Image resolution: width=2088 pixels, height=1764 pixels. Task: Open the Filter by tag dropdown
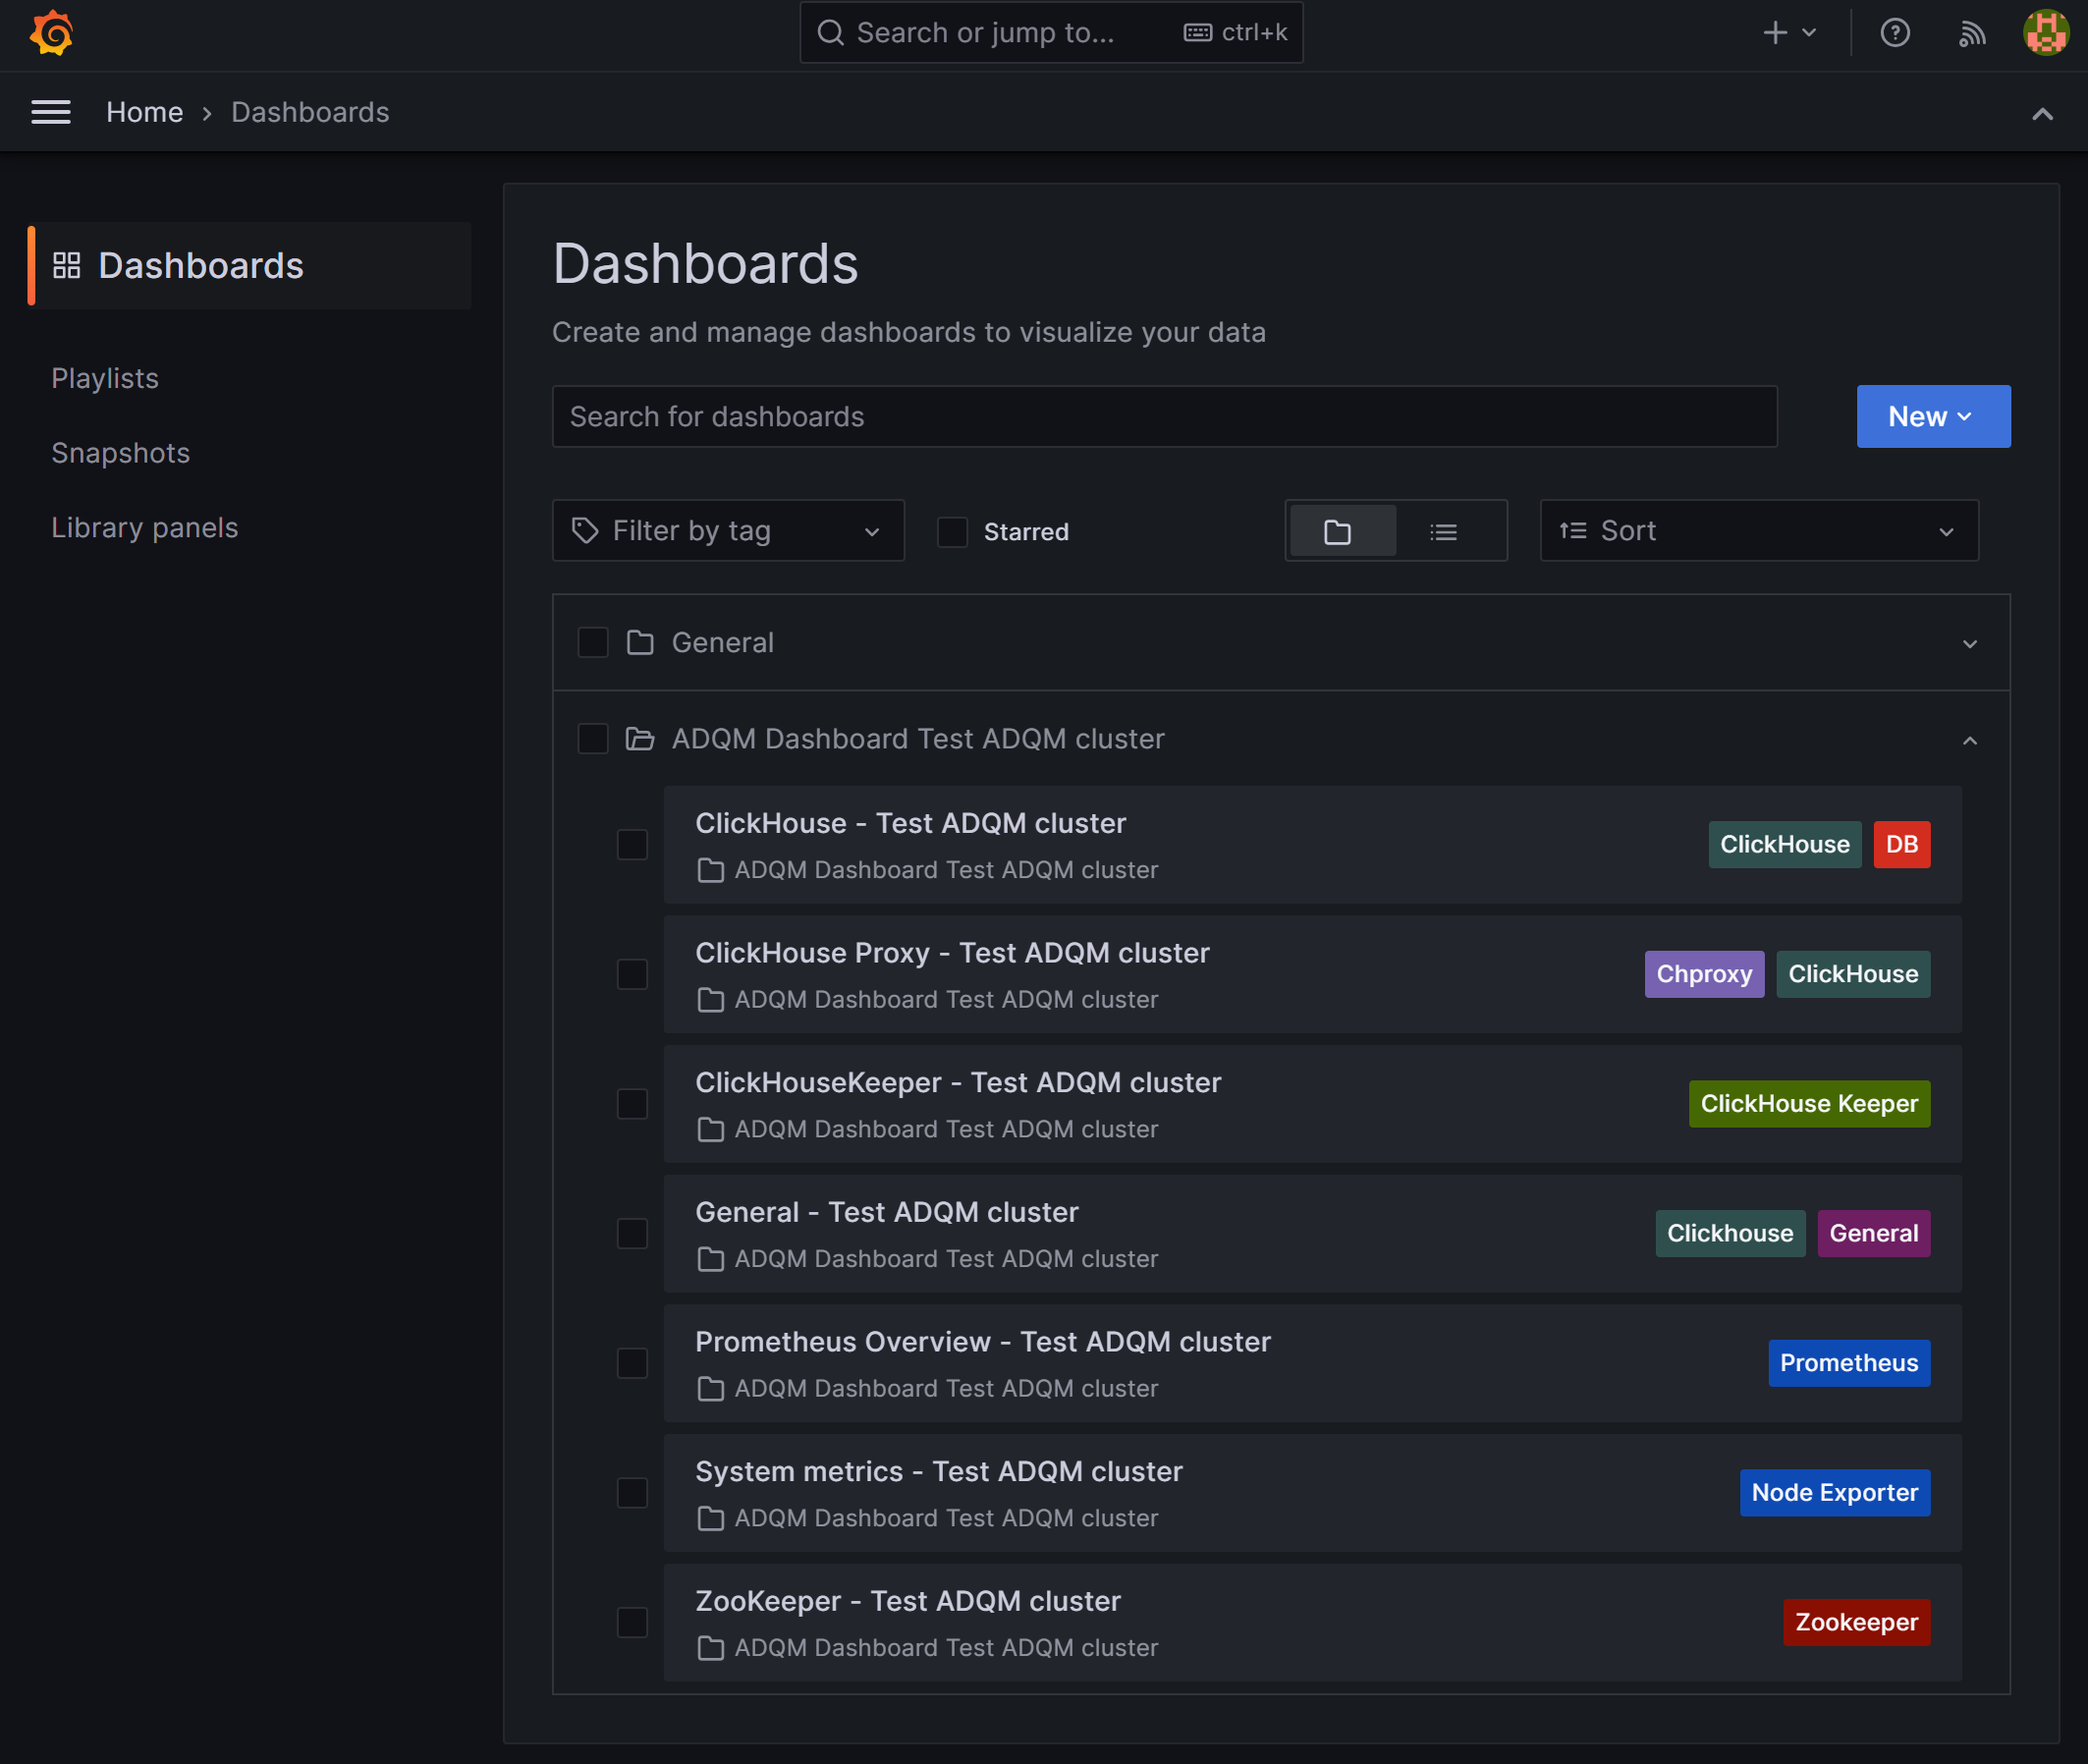click(728, 530)
